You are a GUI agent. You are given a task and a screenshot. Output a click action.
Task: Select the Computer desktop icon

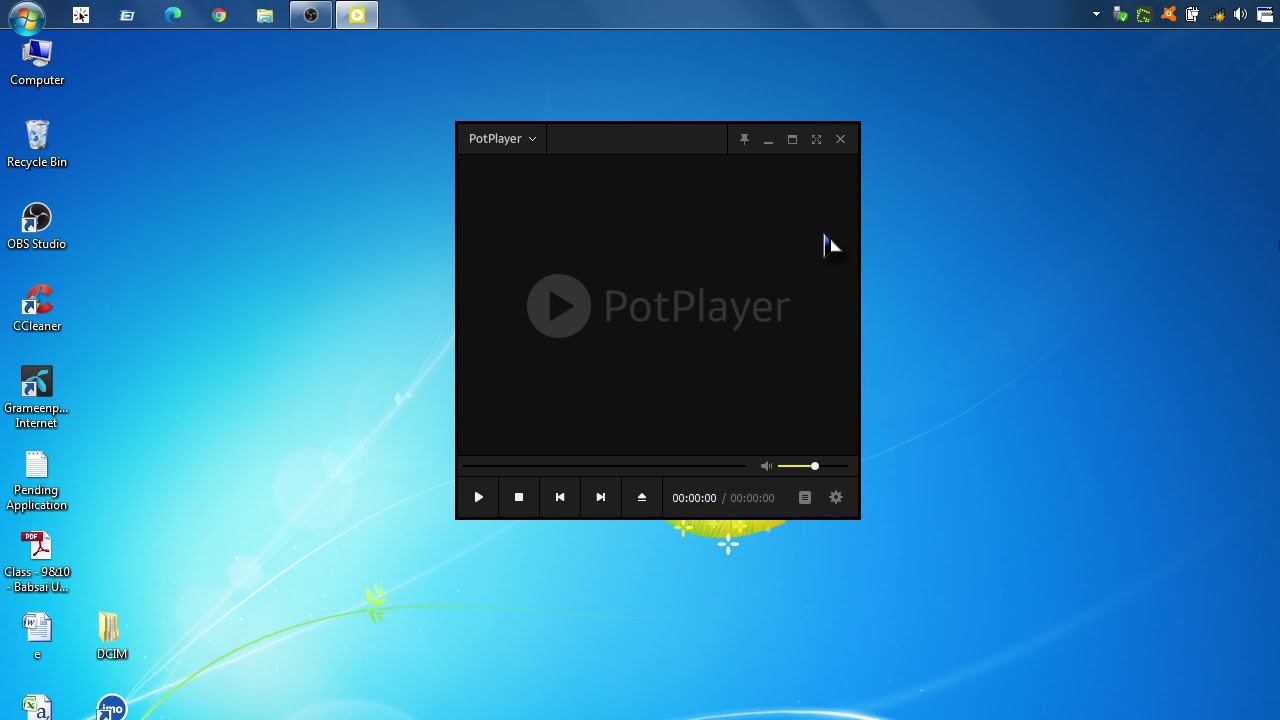tap(37, 62)
